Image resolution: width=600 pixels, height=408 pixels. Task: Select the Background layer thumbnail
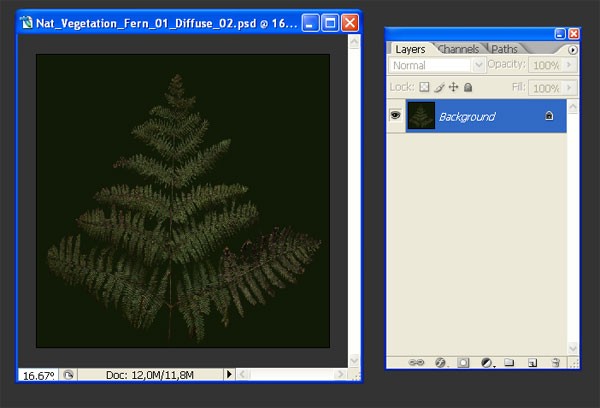(421, 115)
